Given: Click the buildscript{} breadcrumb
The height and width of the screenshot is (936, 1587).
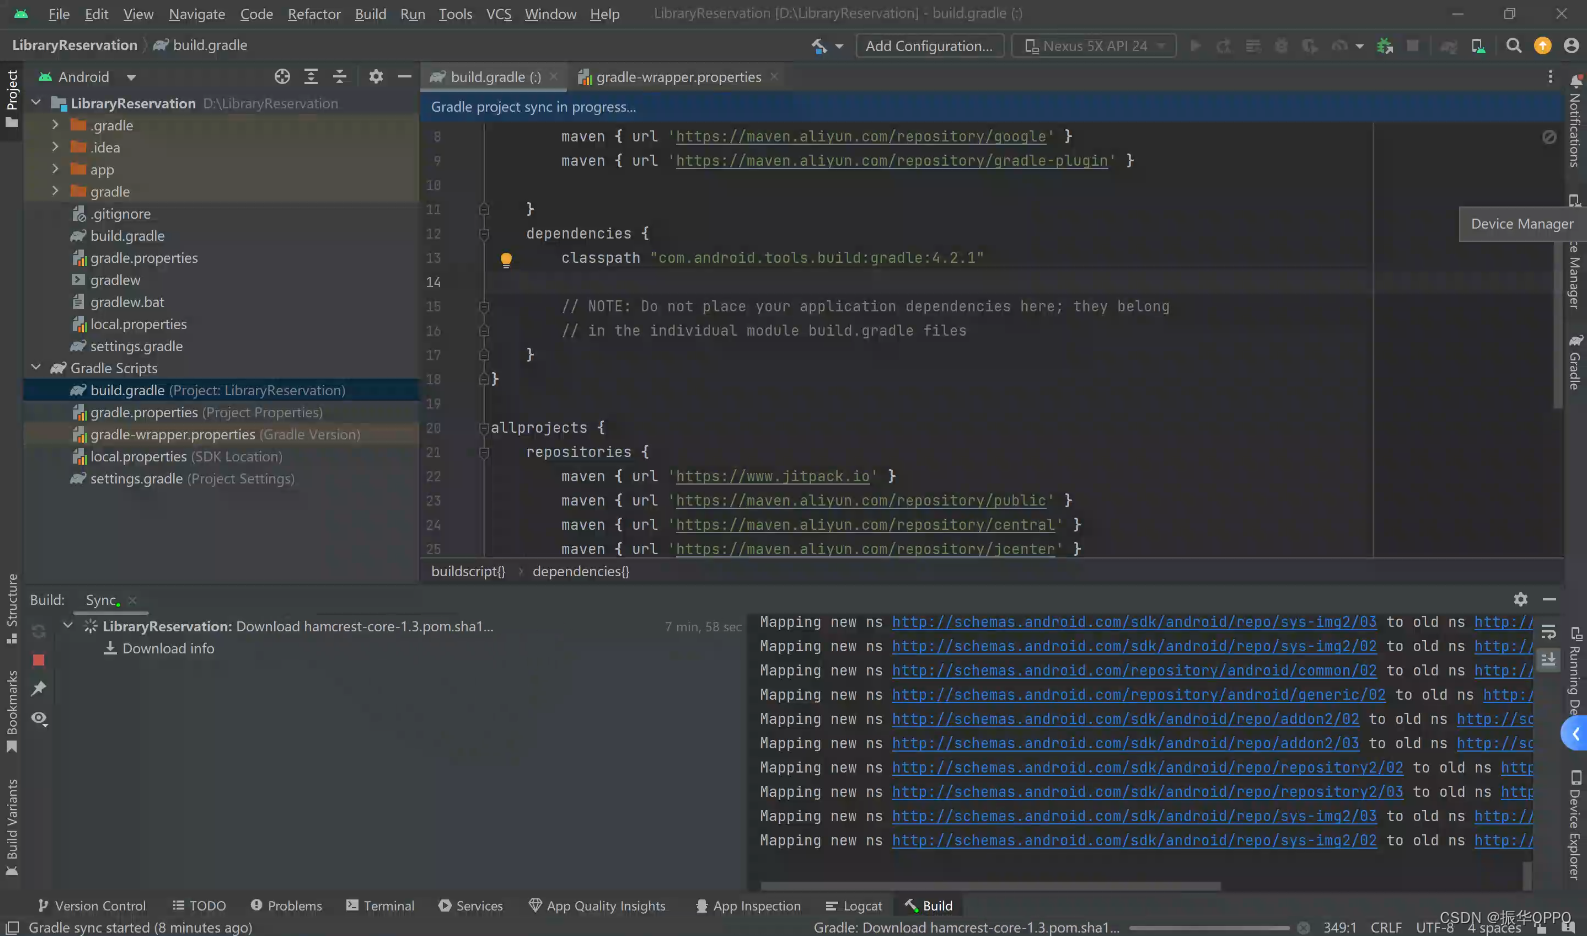Looking at the screenshot, I should click(468, 572).
